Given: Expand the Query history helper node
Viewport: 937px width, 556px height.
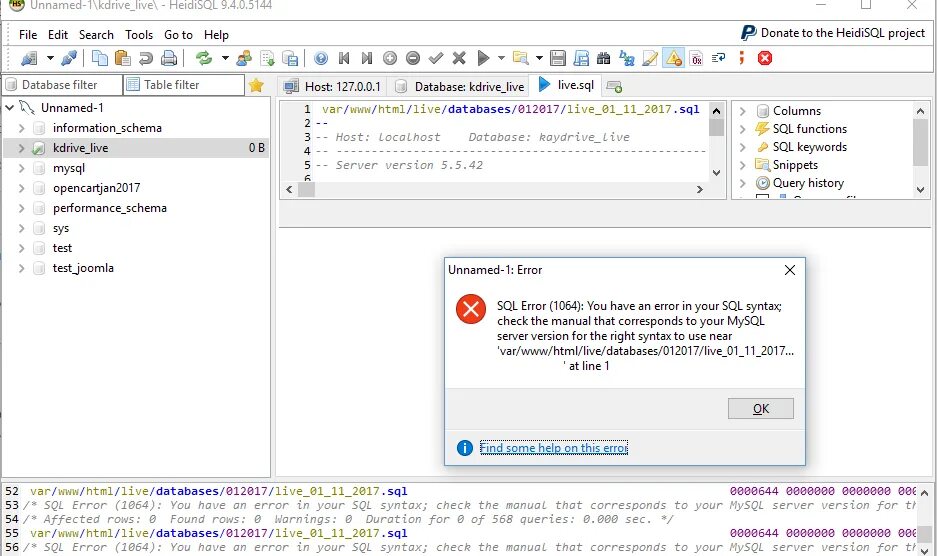Looking at the screenshot, I should [742, 183].
